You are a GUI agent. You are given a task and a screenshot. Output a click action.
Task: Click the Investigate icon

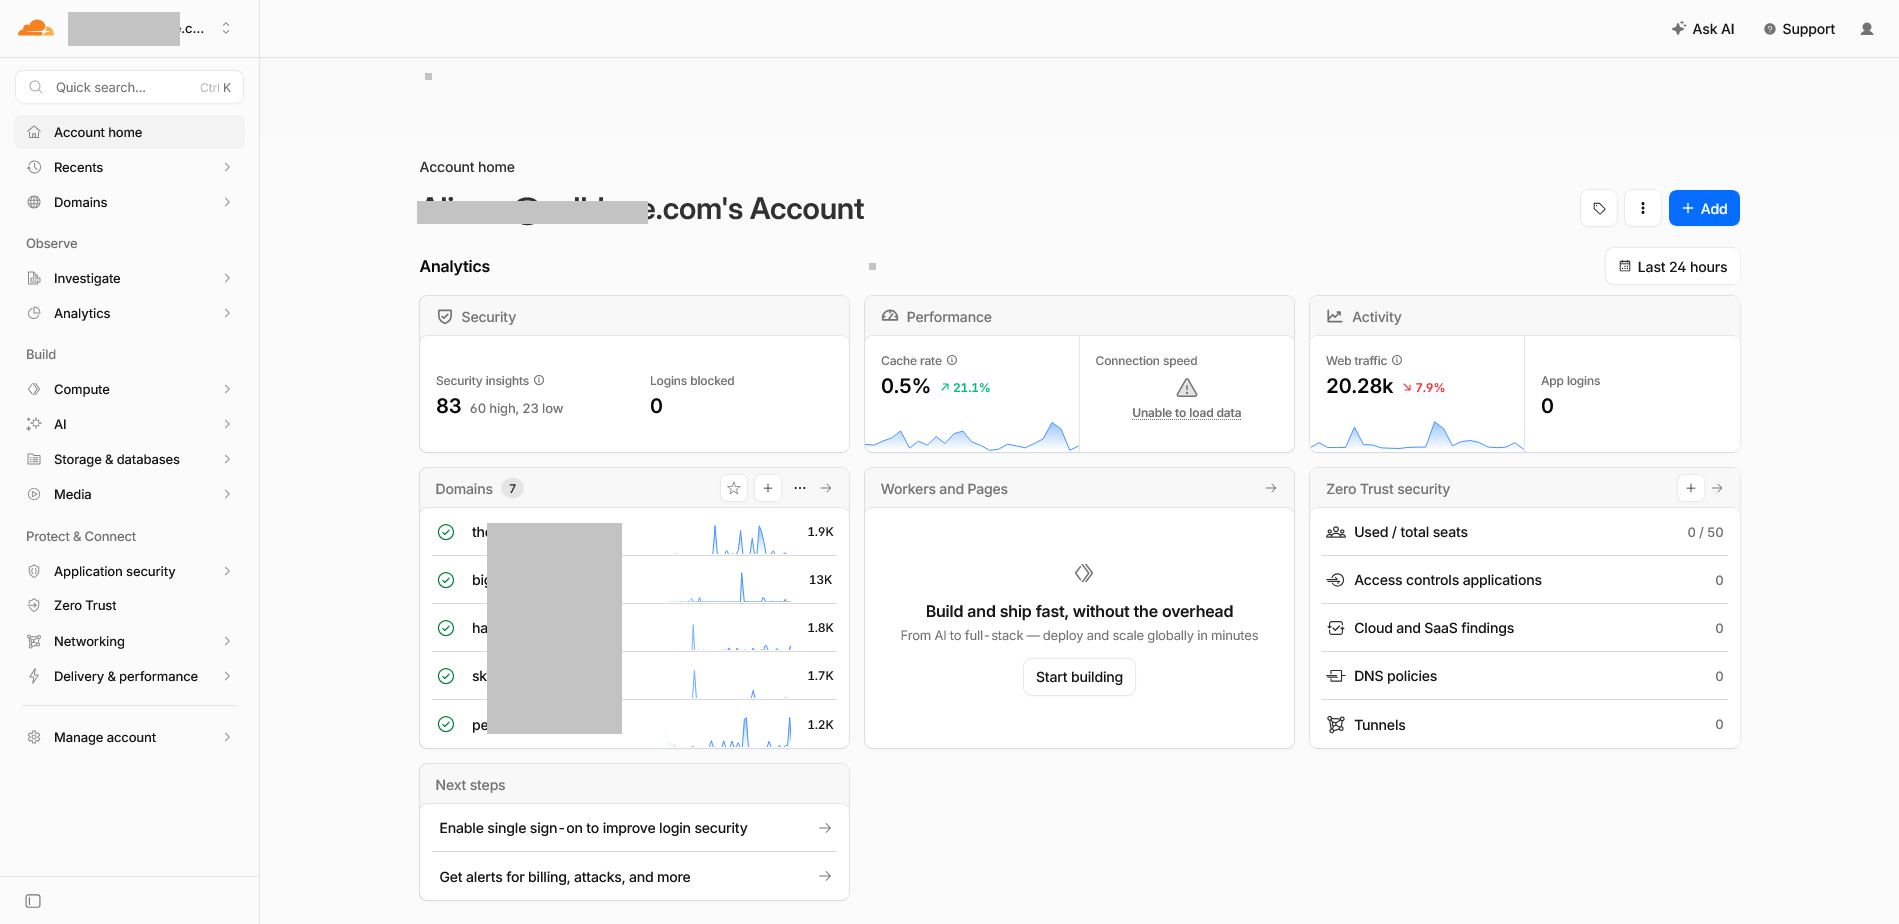click(34, 278)
